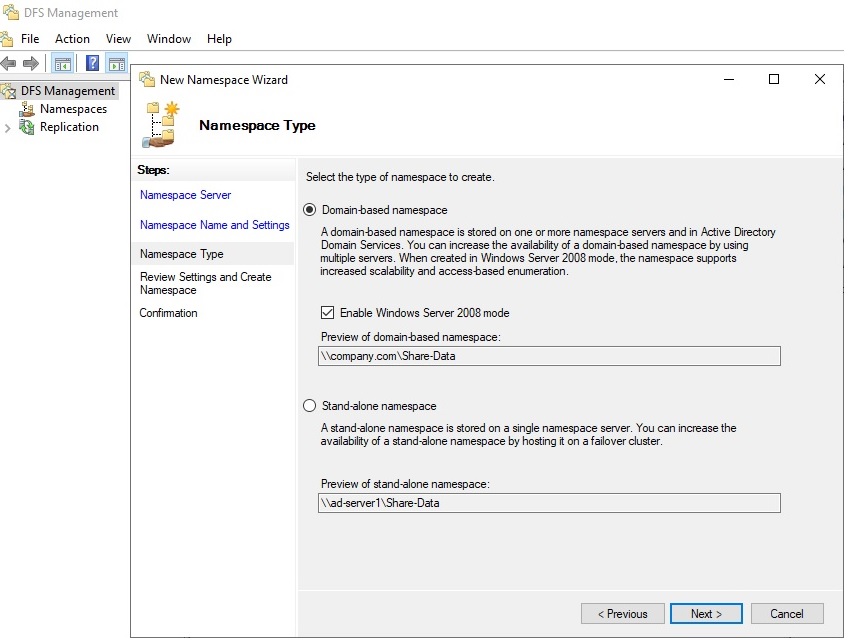
Task: Click the Show/Hide Action Pane toolbar icon
Action: coord(117,62)
